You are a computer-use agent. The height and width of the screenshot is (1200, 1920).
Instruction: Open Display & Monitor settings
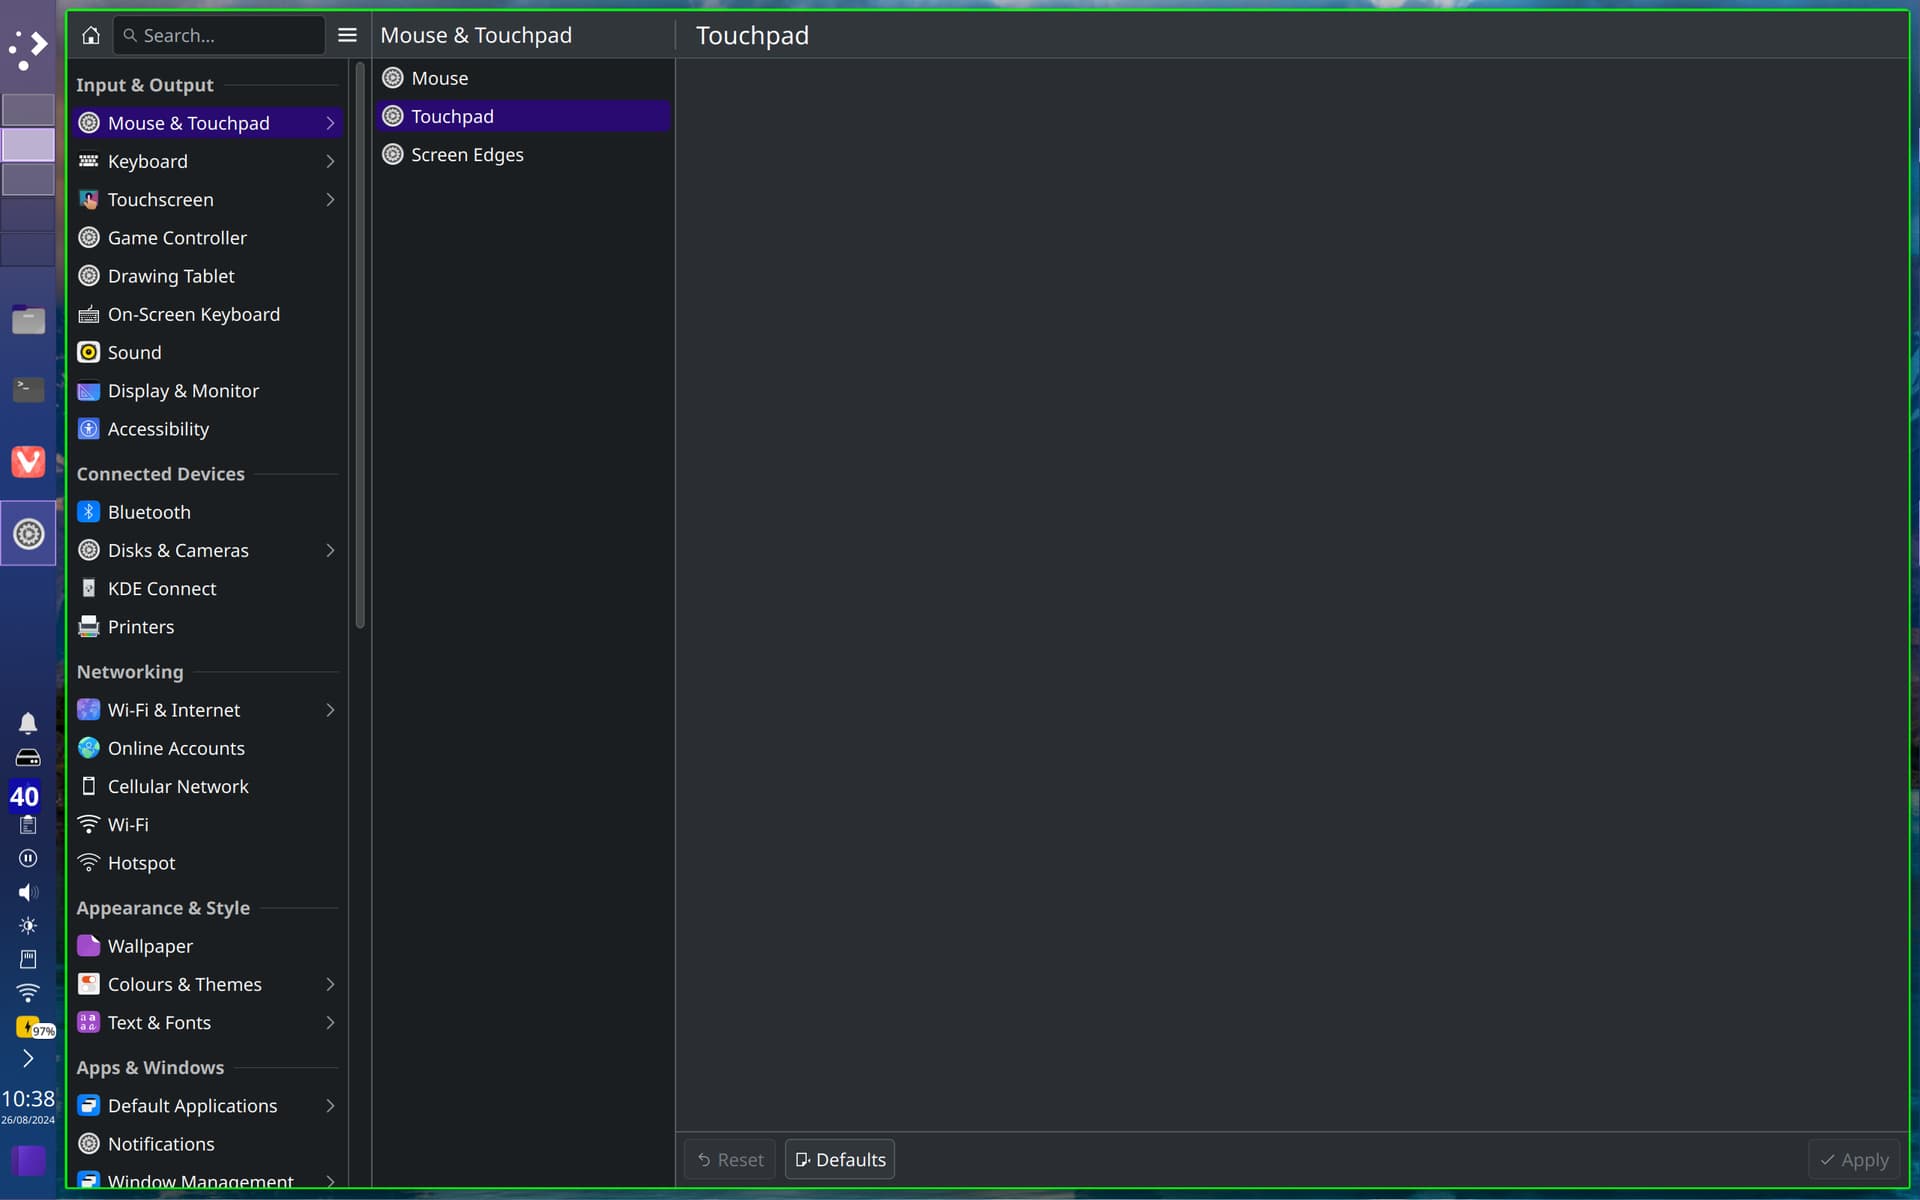[x=208, y=391]
